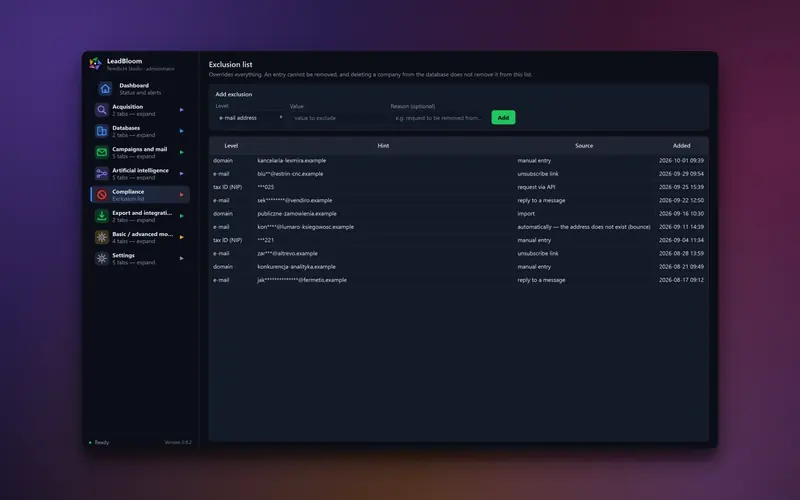Click the Basic / advanced mode icon
The width and height of the screenshot is (800, 500).
[102, 237]
